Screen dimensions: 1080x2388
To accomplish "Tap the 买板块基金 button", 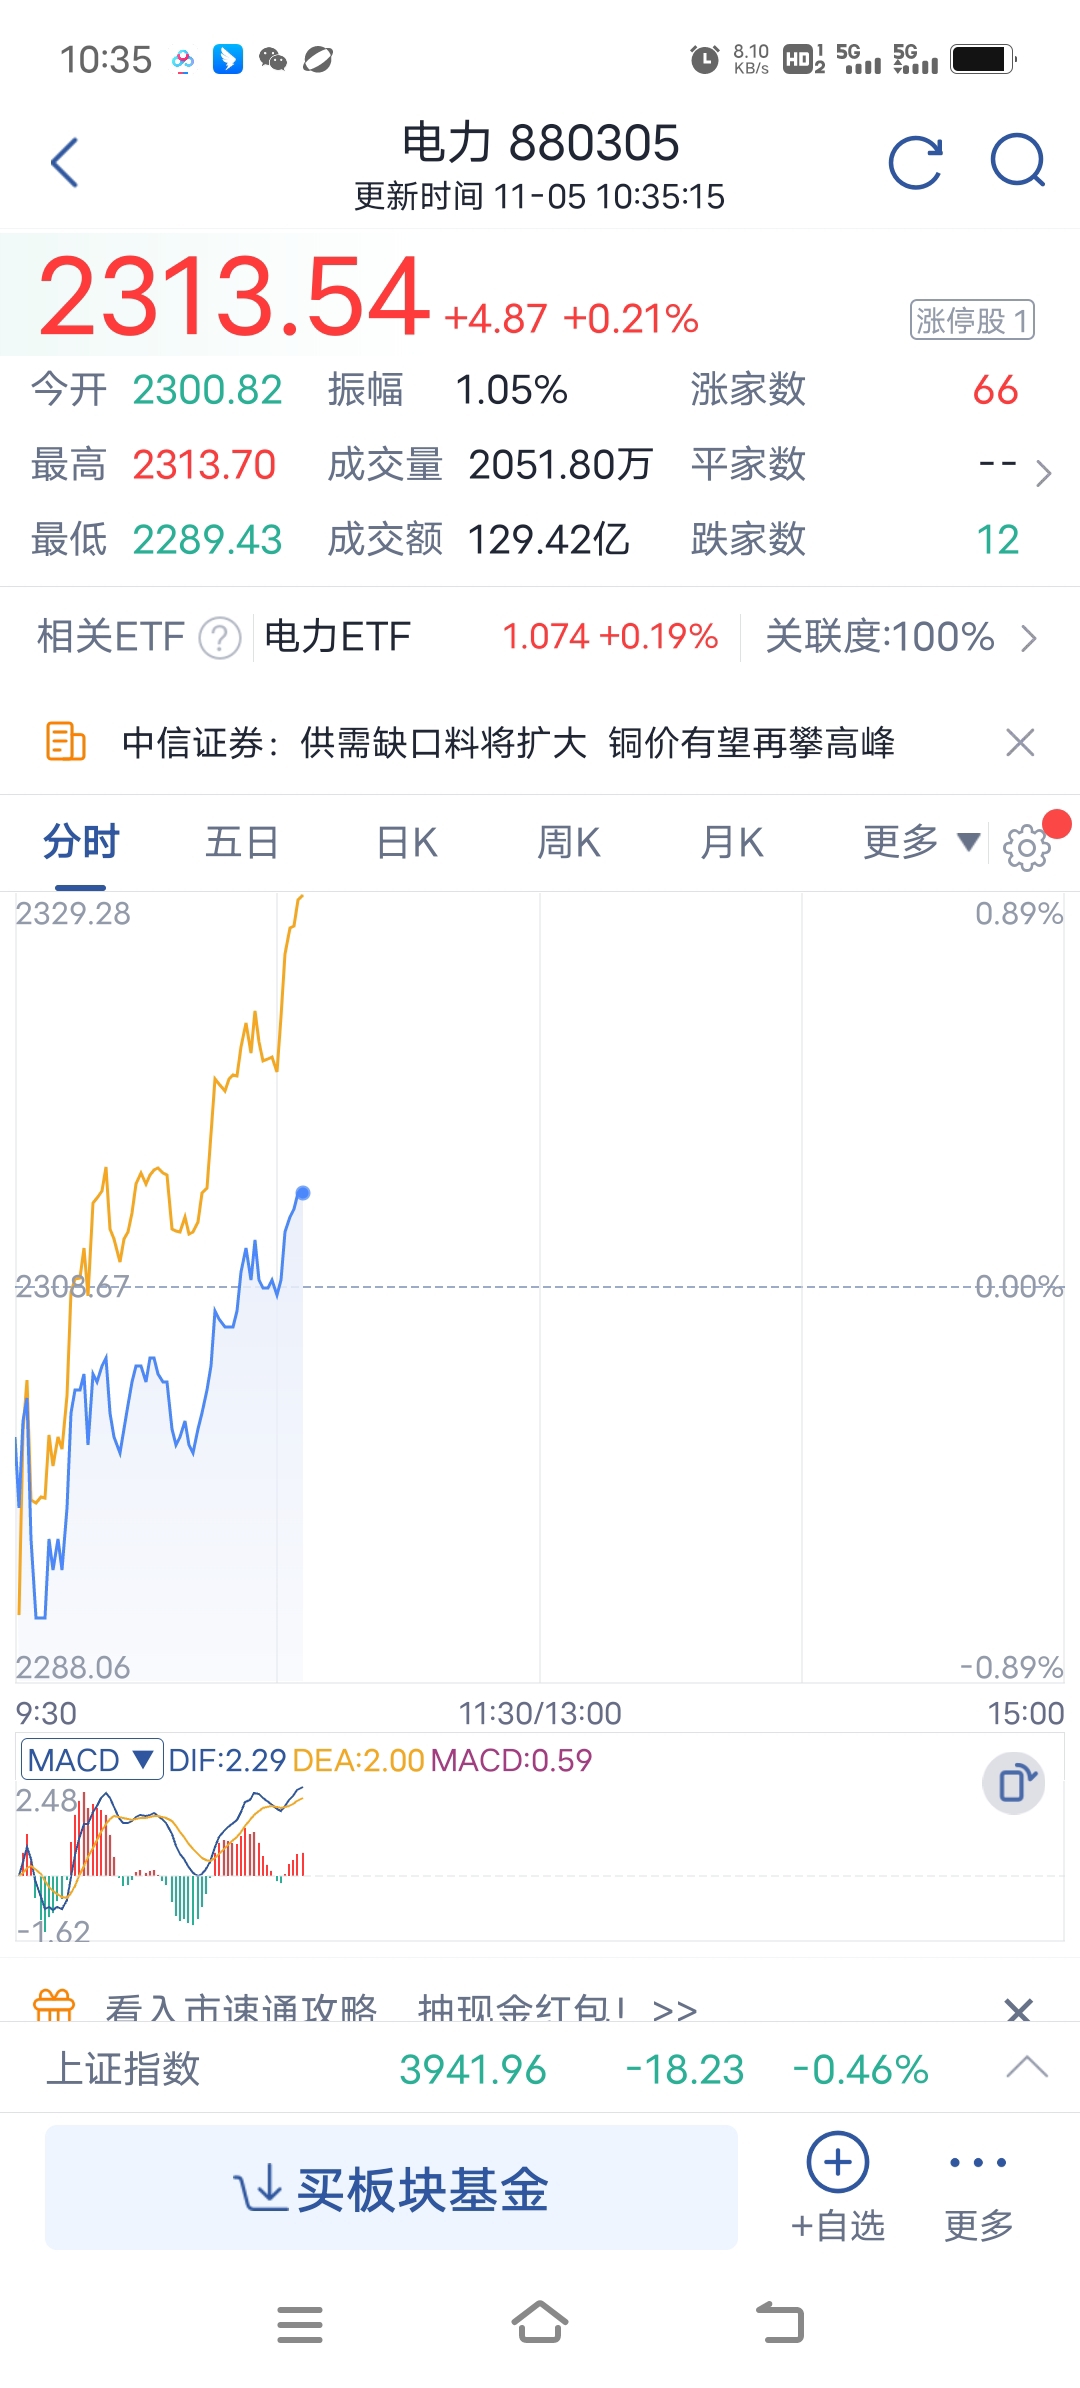I will (391, 2188).
